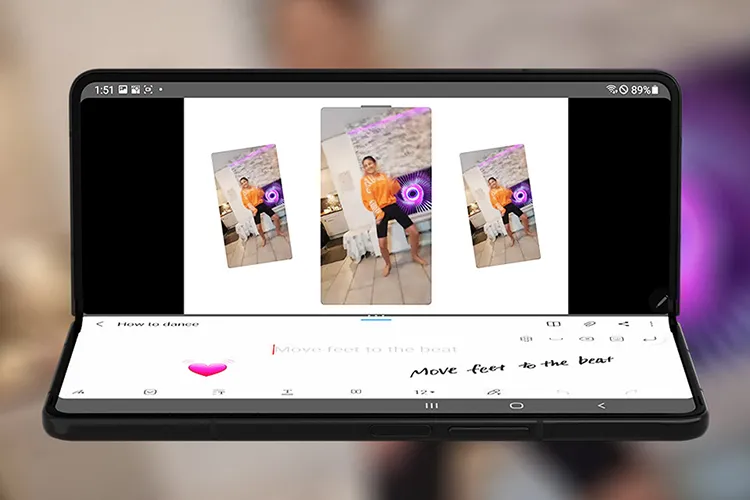Tap the paperclip attach icon
Screen dimensions: 750x500
tap(589, 324)
